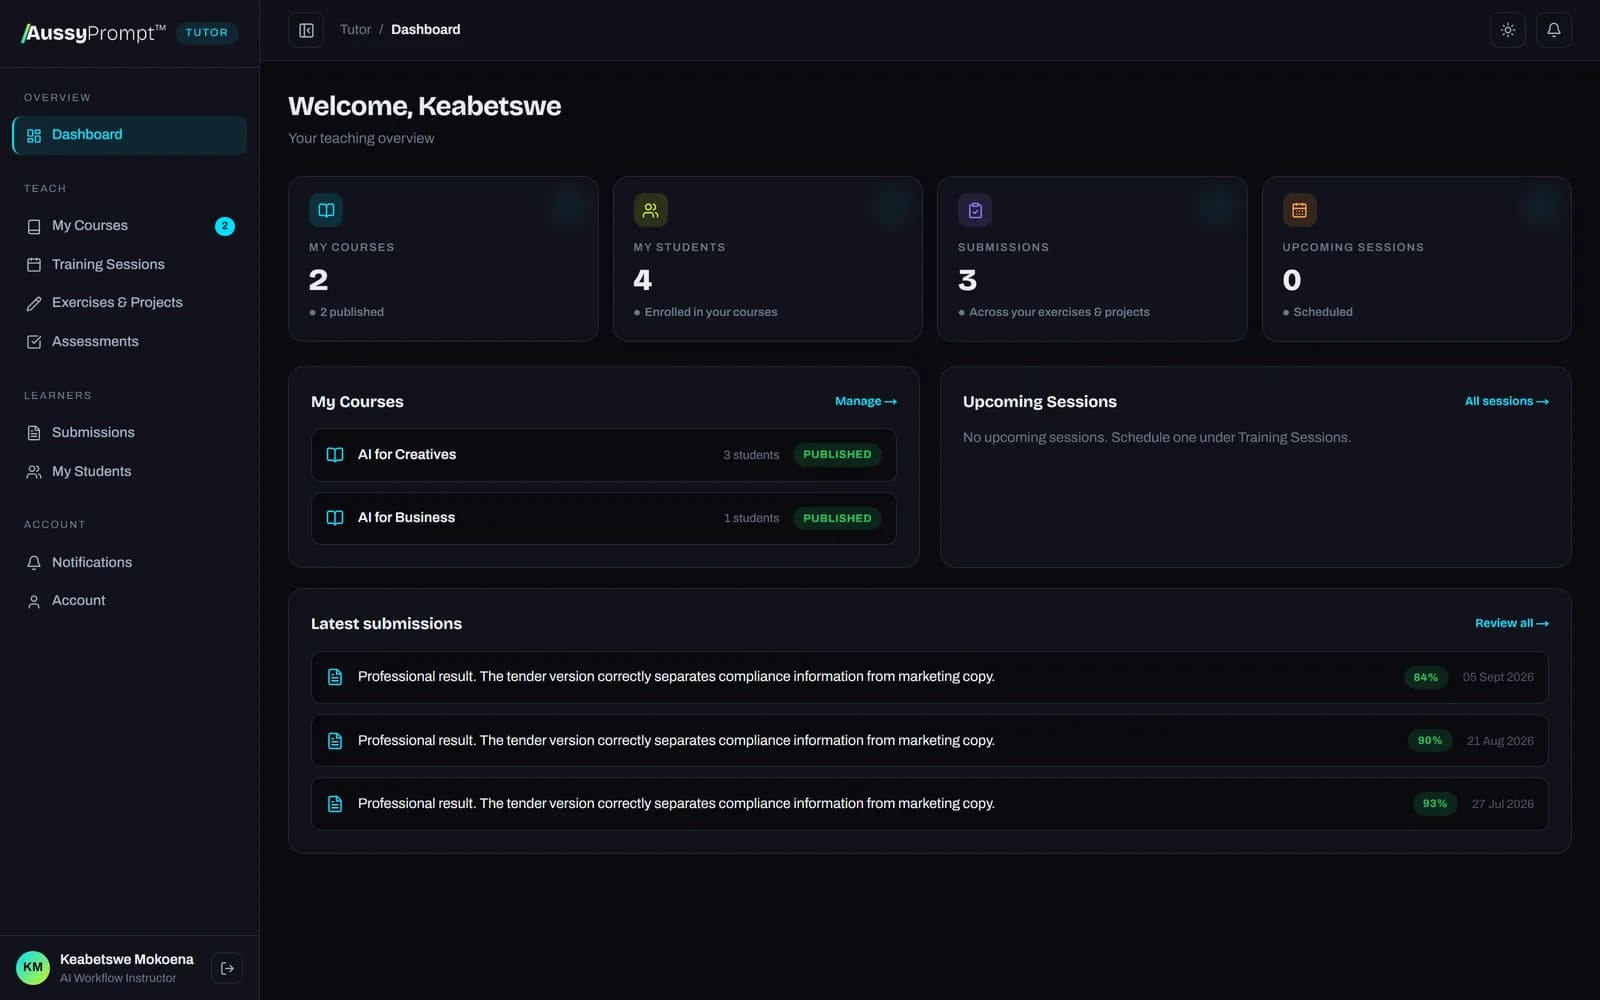Image resolution: width=1600 pixels, height=1000 pixels.
Task: Click the people icon in My Students card
Action: click(651, 210)
